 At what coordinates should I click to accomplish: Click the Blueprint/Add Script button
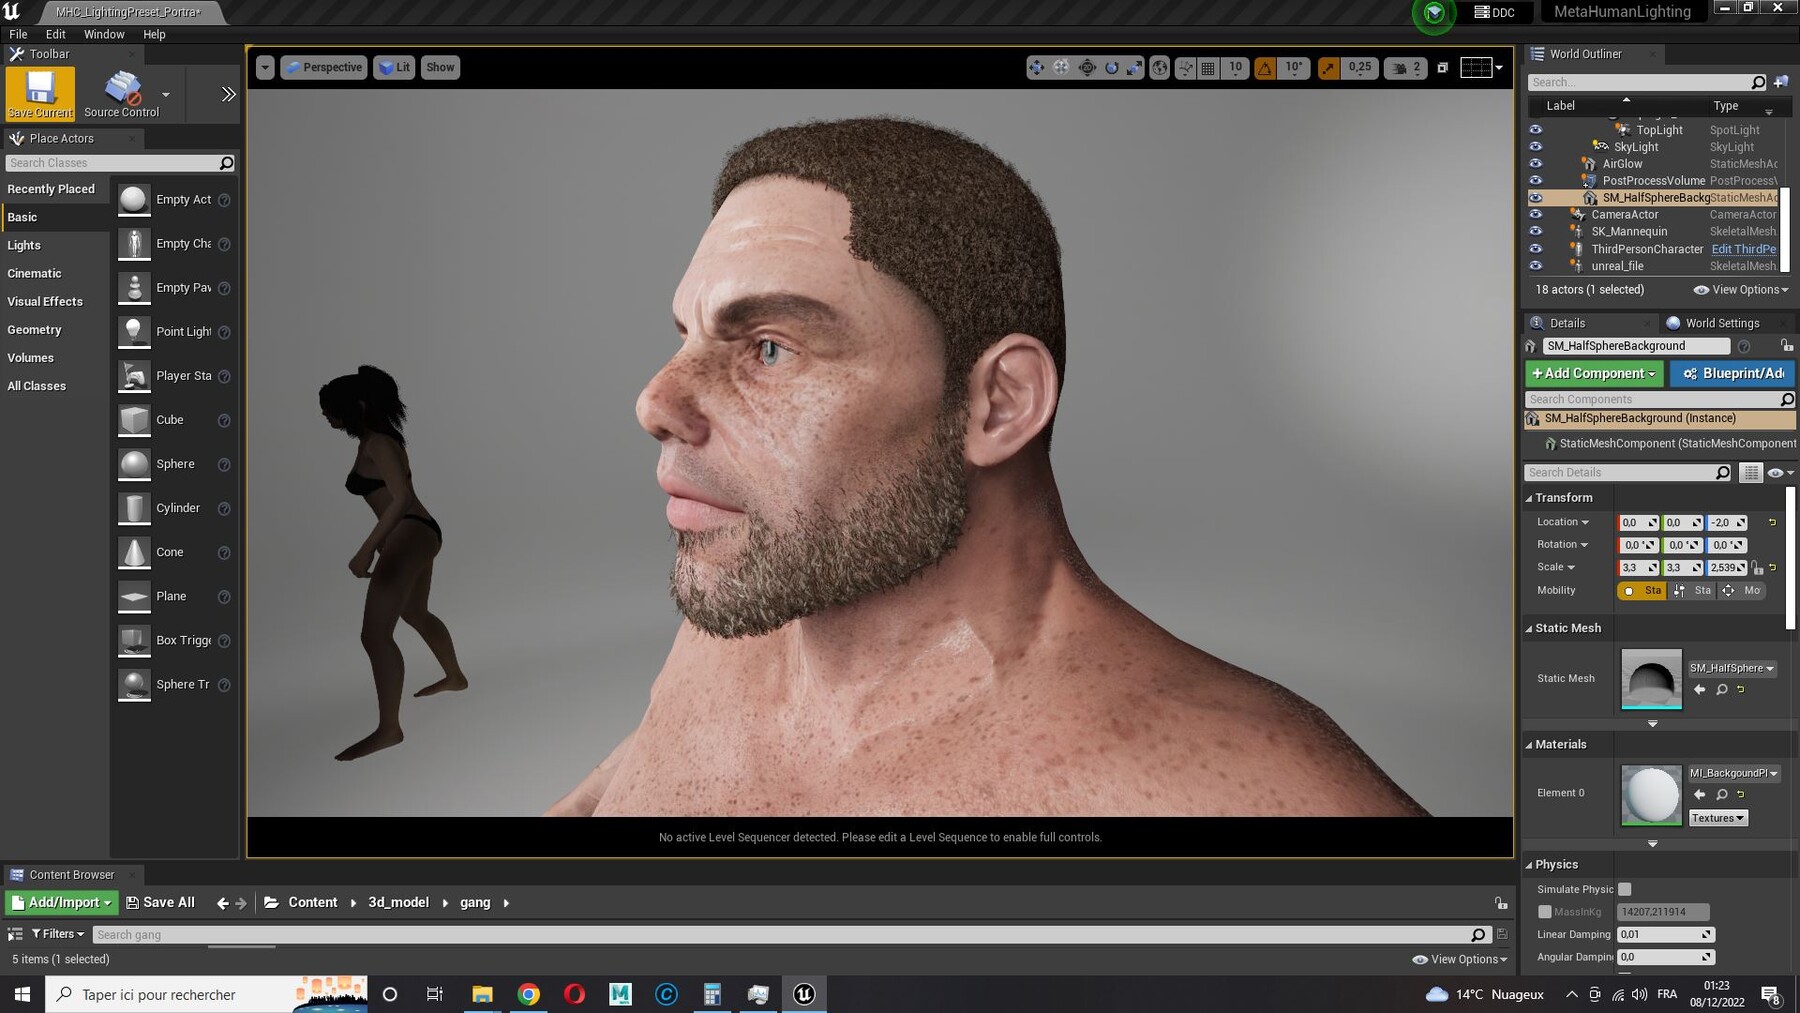(x=1732, y=373)
